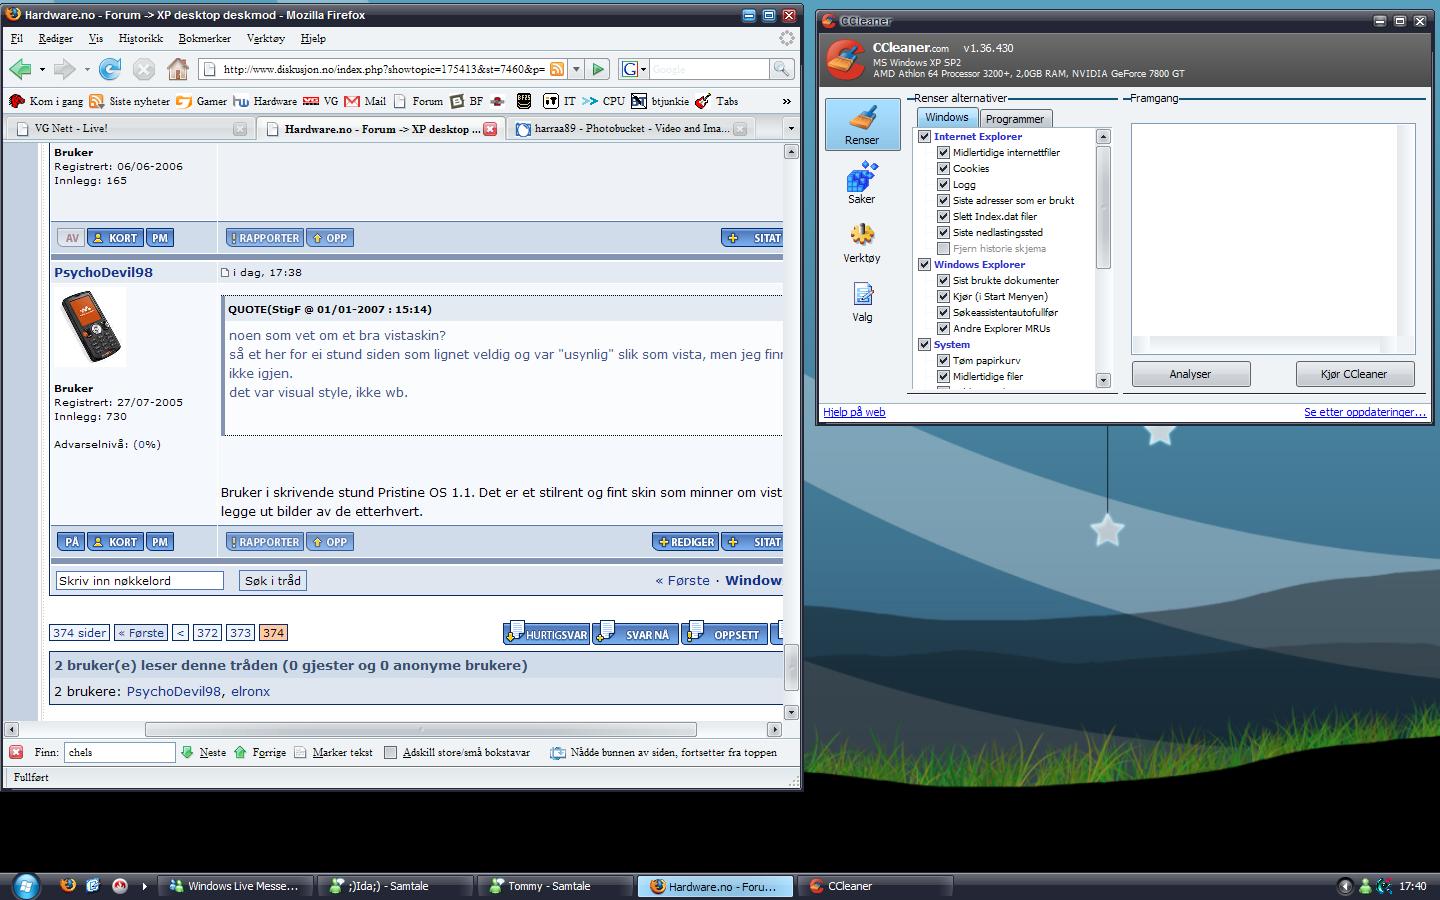Screen dimensions: 1440x900
Task: Expand hidden quick launch icons arrow
Action: 144,886
